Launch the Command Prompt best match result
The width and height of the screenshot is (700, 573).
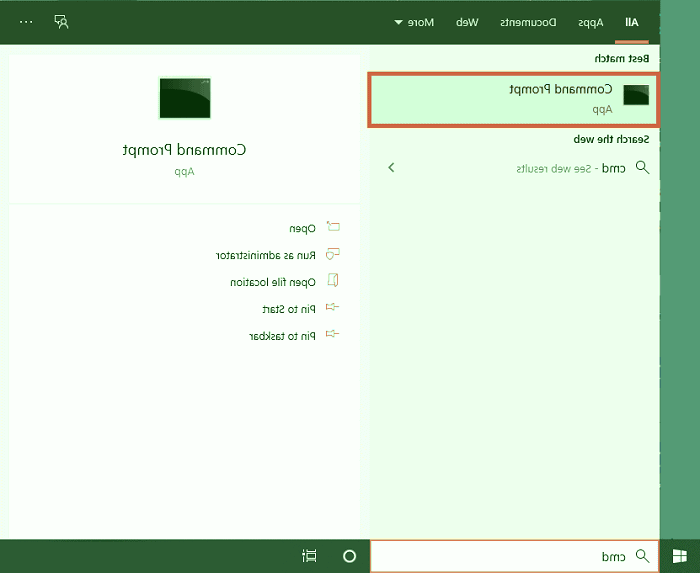[514, 99]
